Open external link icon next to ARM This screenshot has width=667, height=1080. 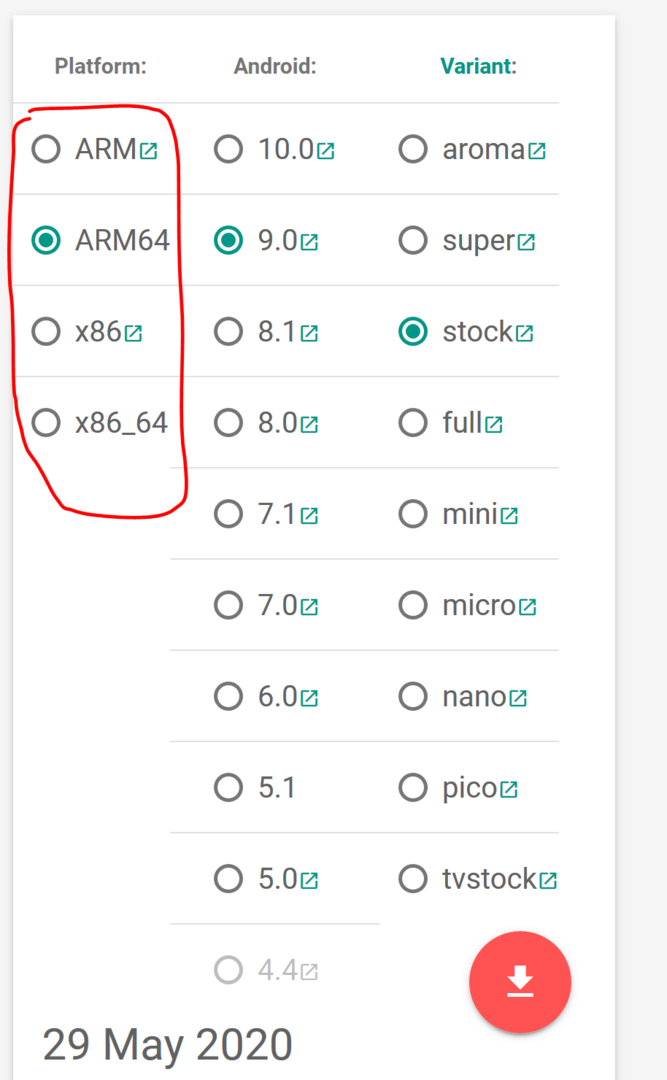[148, 151]
